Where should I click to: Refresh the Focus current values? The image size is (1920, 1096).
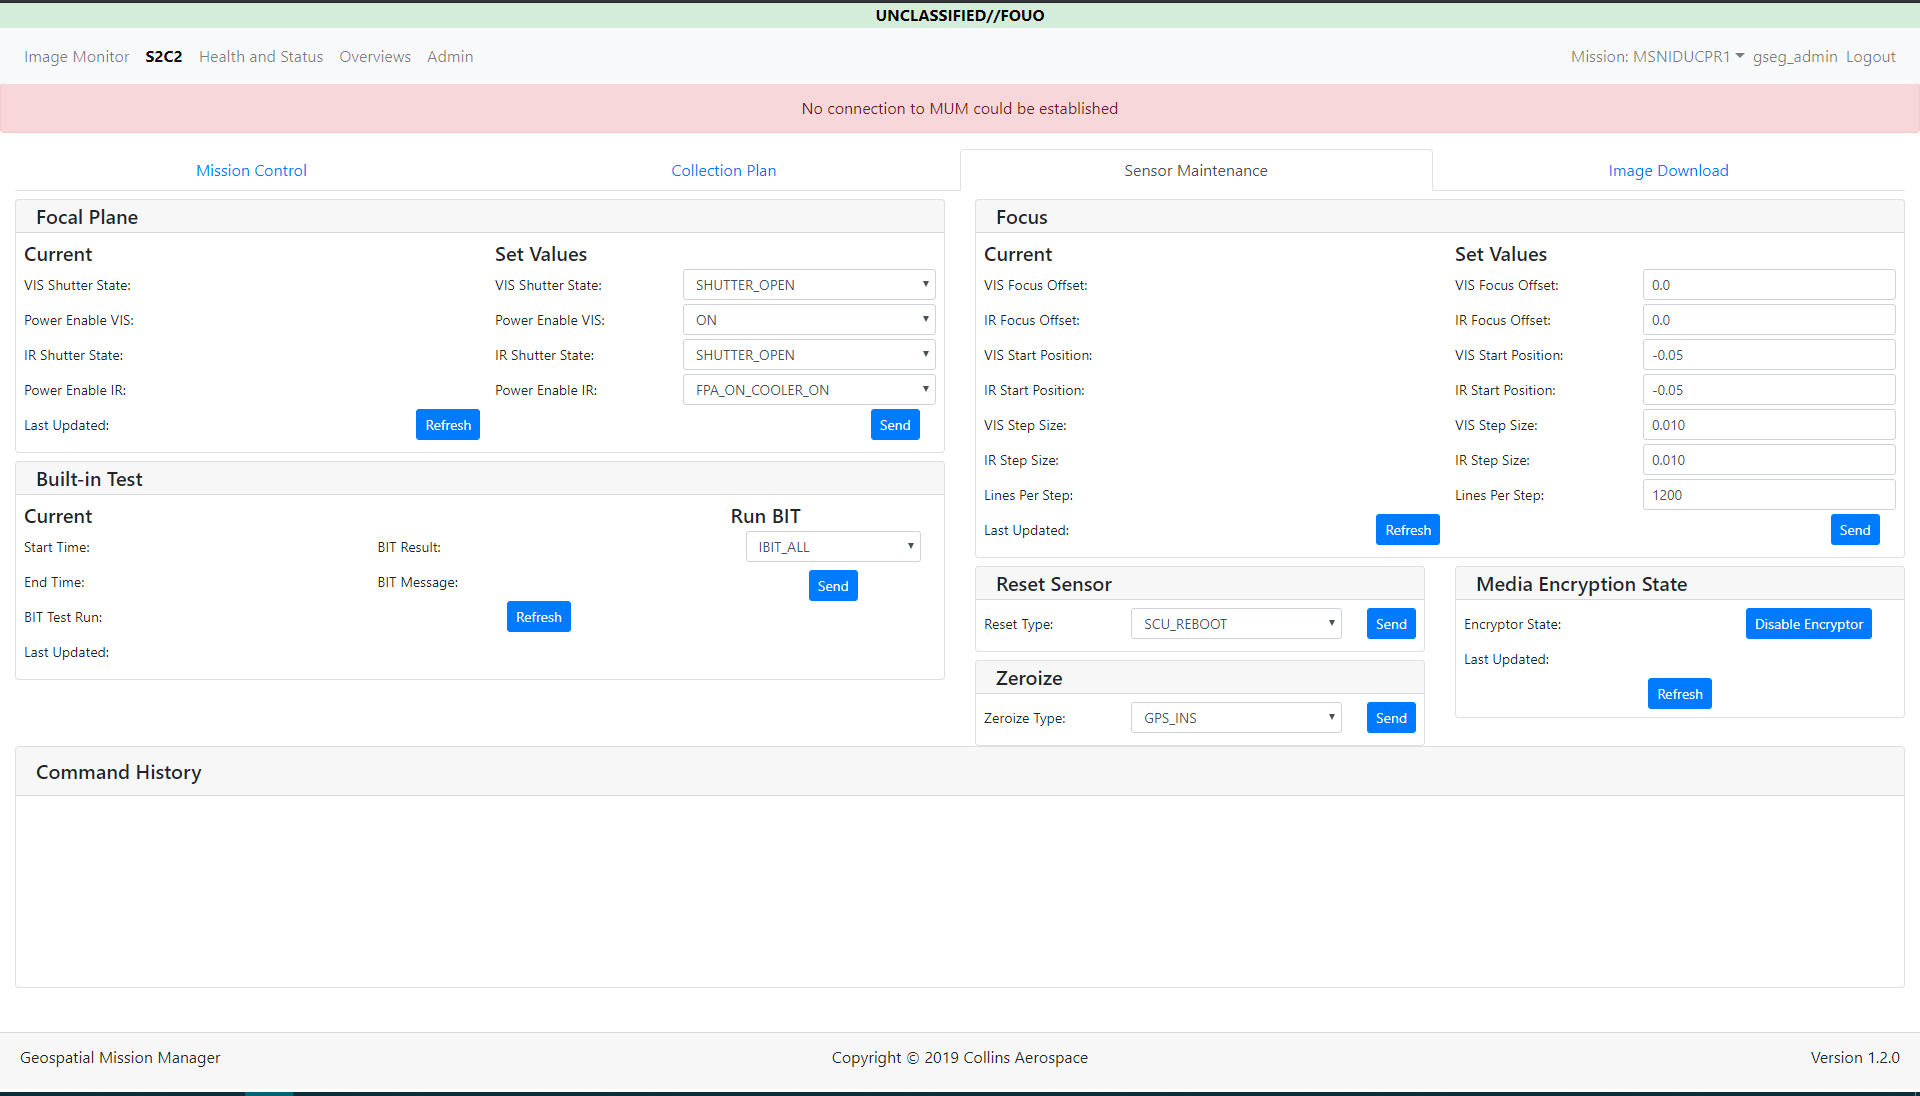(1408, 530)
